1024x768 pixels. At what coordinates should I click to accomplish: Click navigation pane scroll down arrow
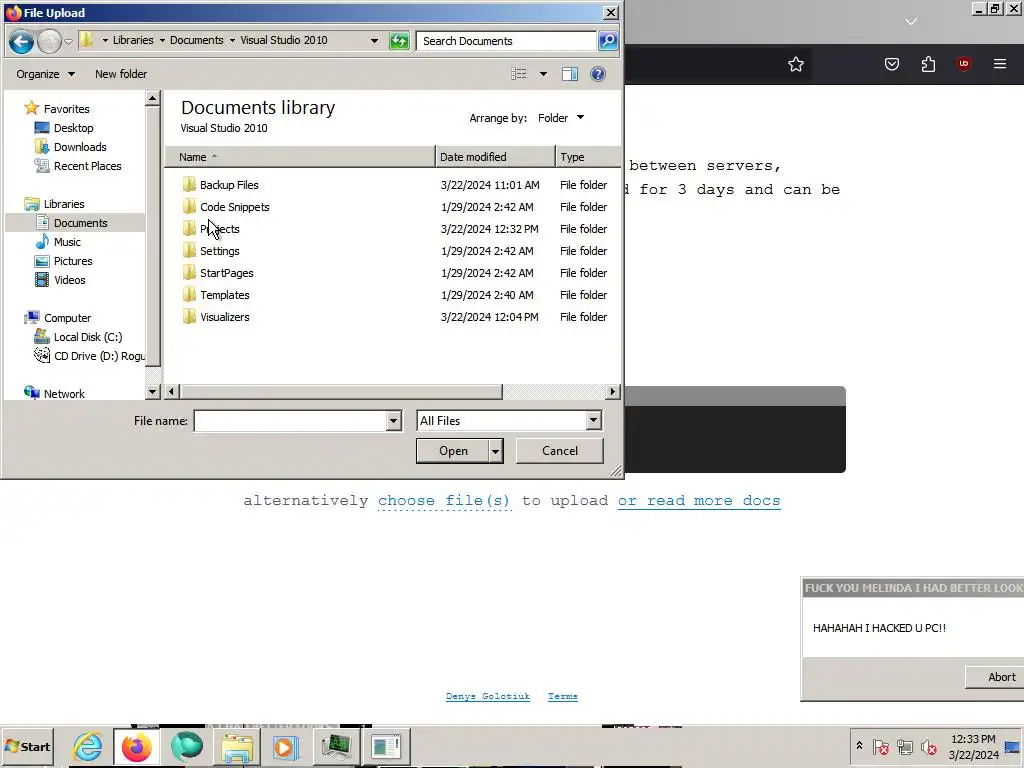pos(152,392)
